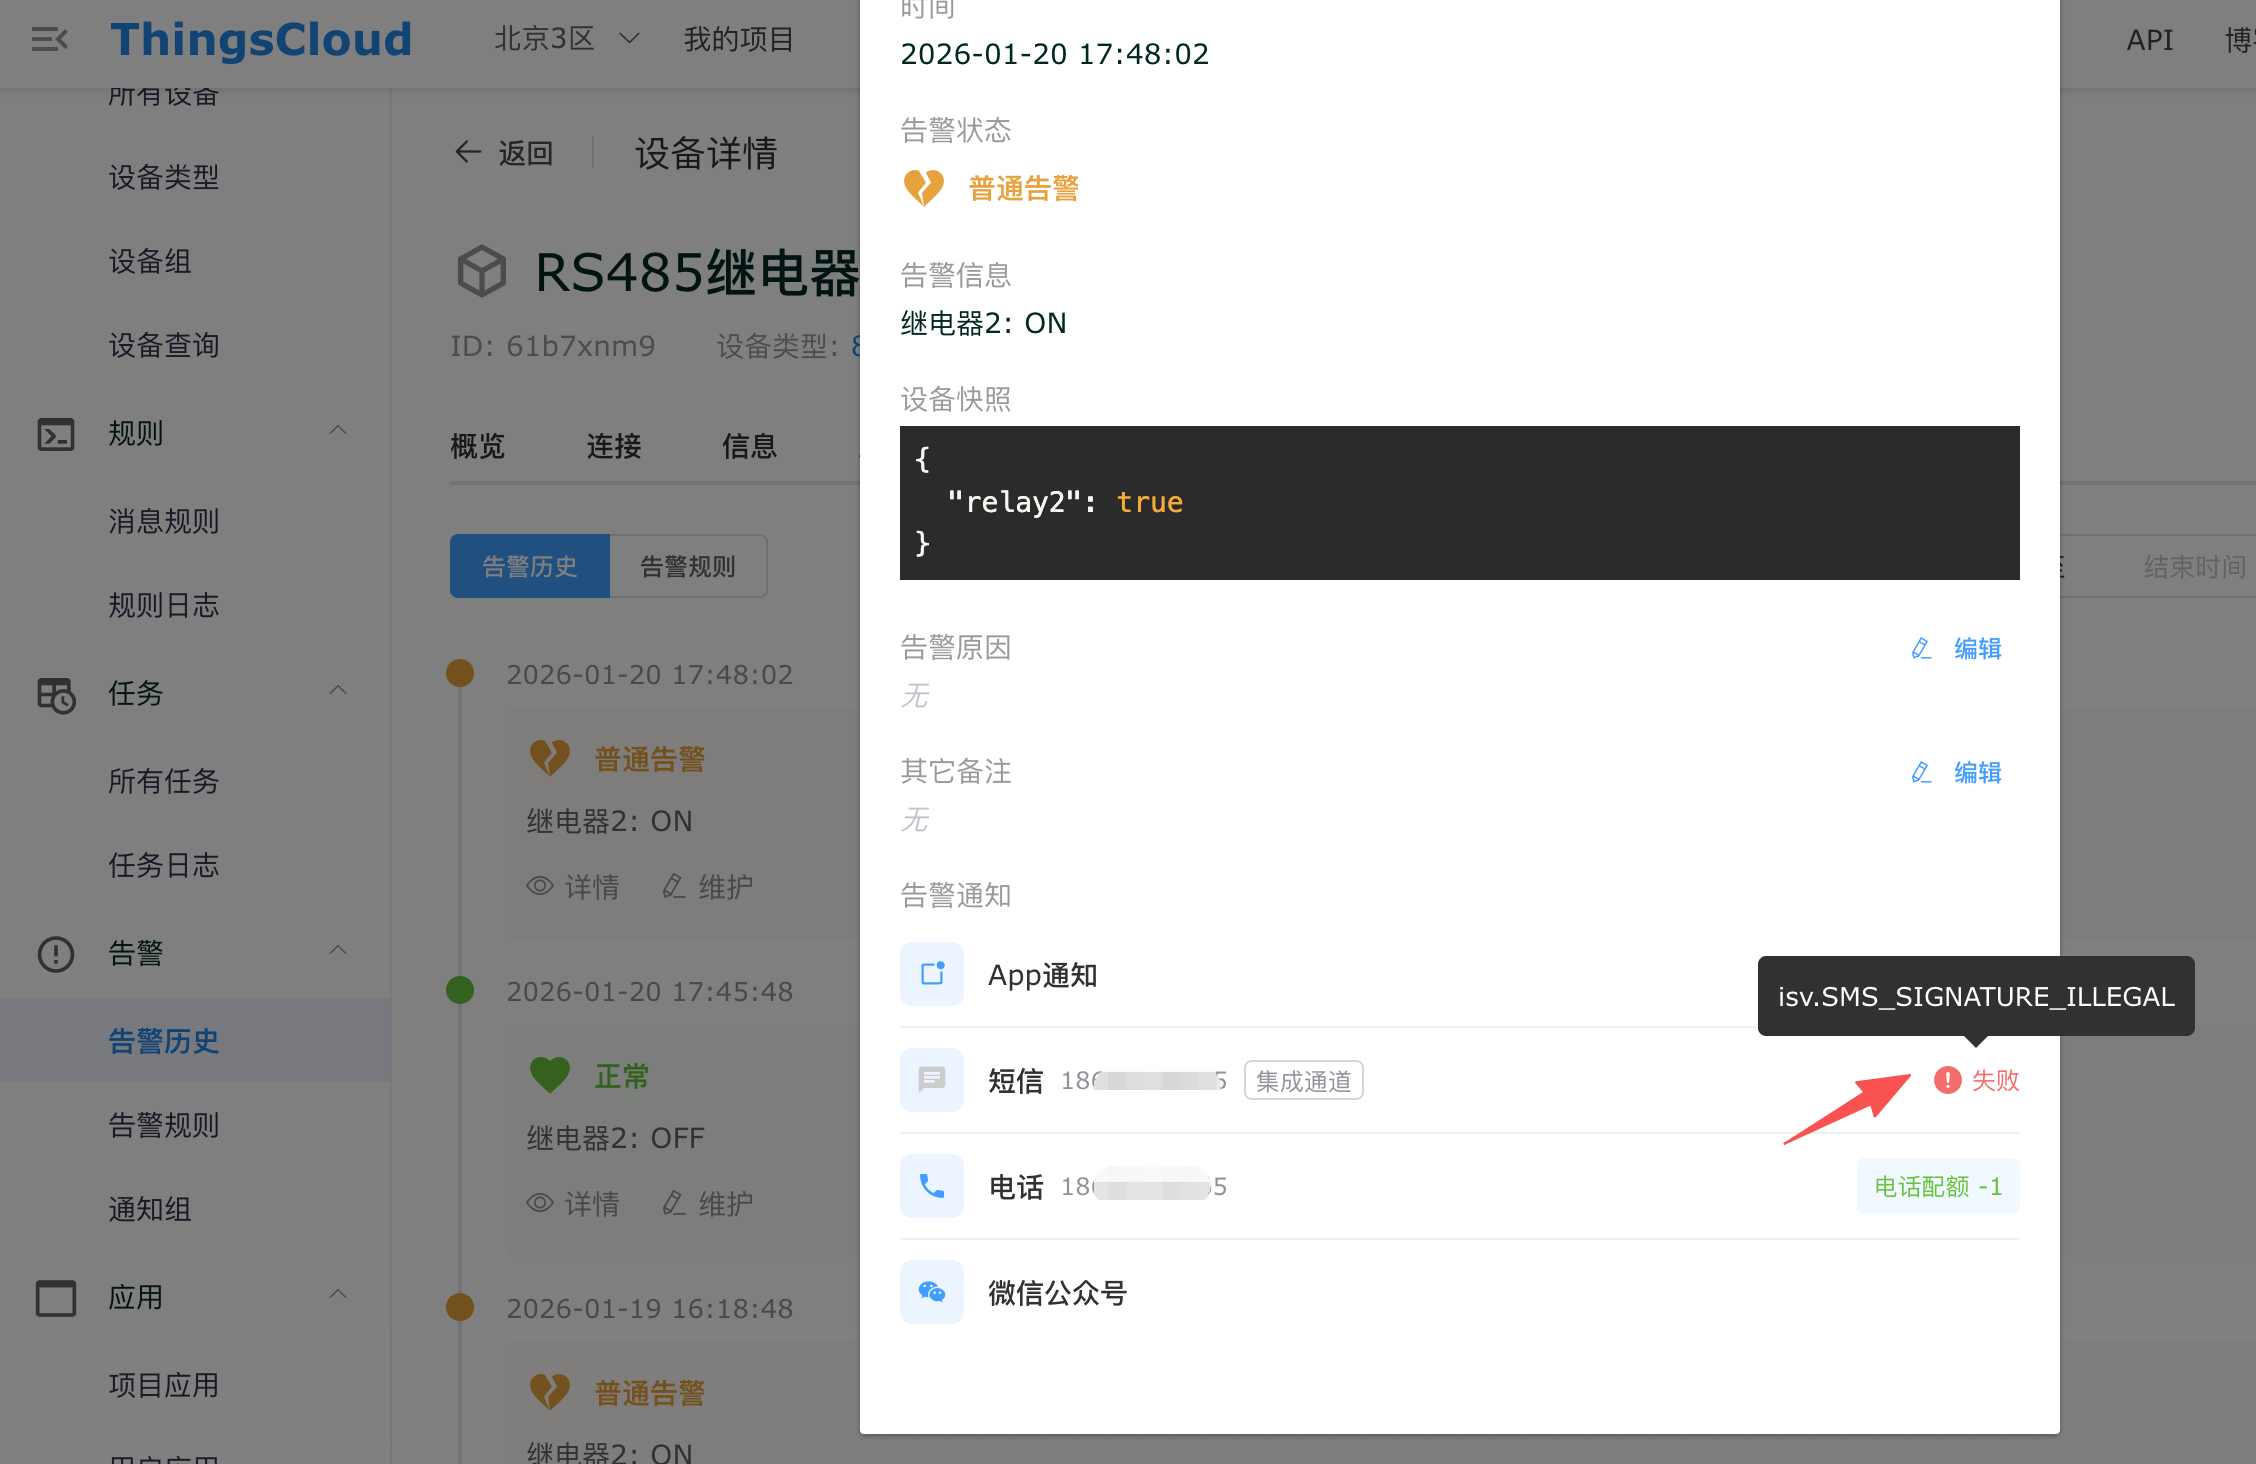Click the sidebar collapse hamburger icon
2256x1464 pixels.
click(49, 40)
